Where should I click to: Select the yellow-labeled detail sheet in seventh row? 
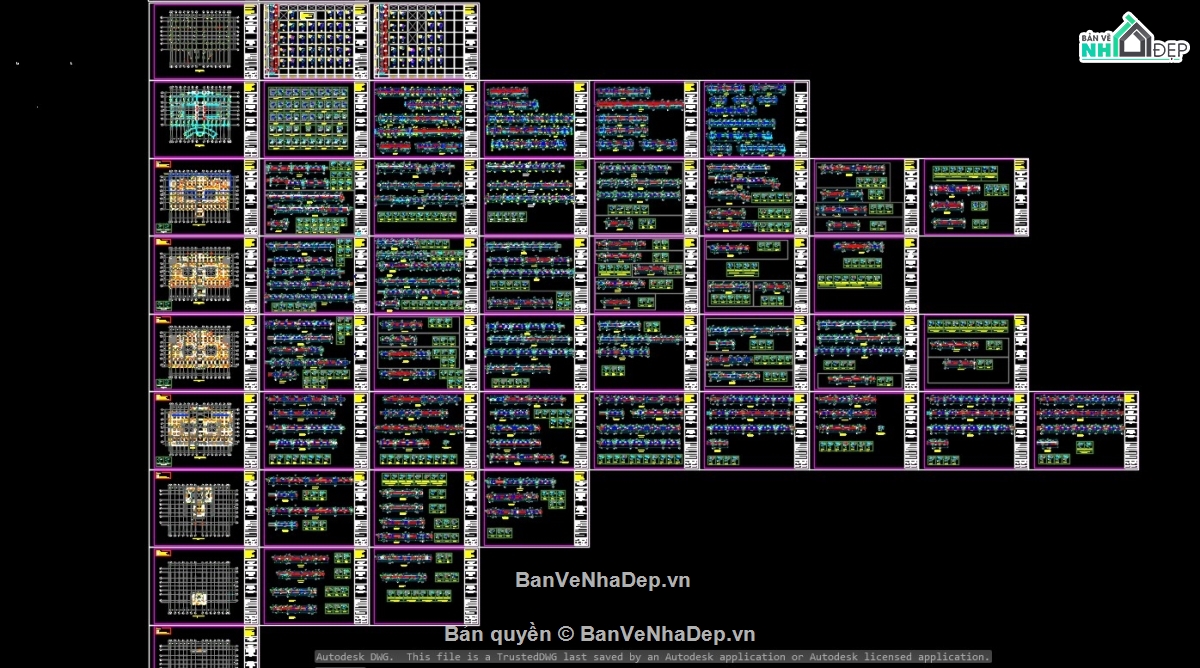[425, 509]
